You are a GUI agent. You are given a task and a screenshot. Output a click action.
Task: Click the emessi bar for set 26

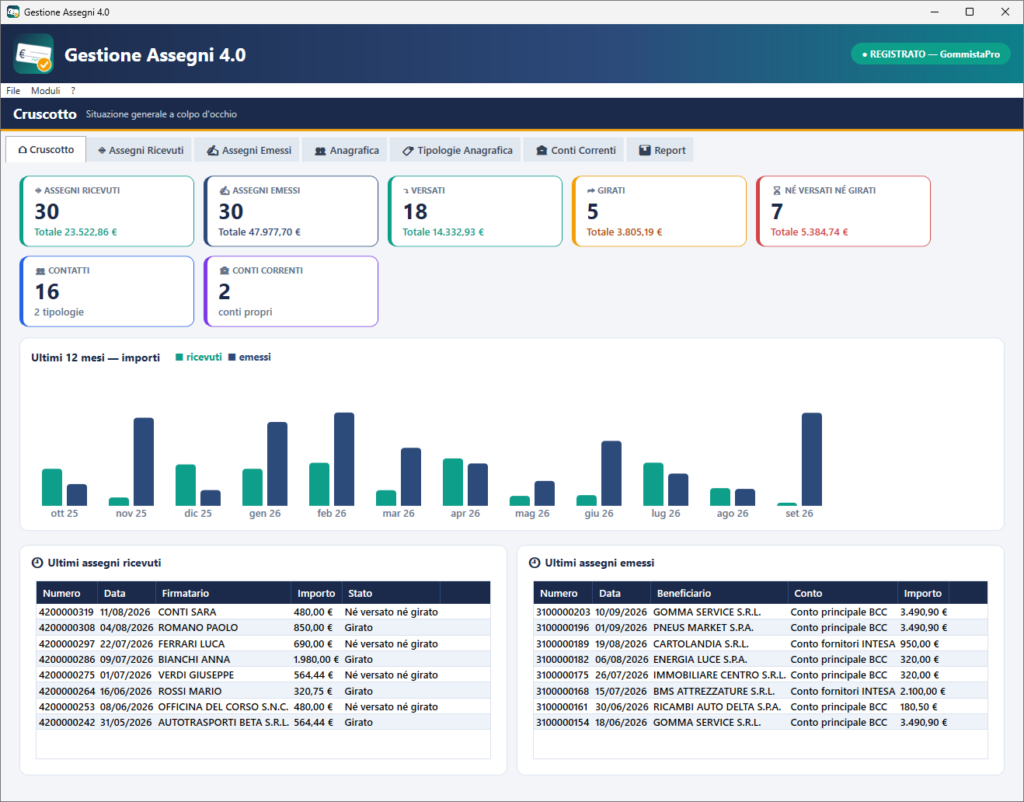(812, 459)
